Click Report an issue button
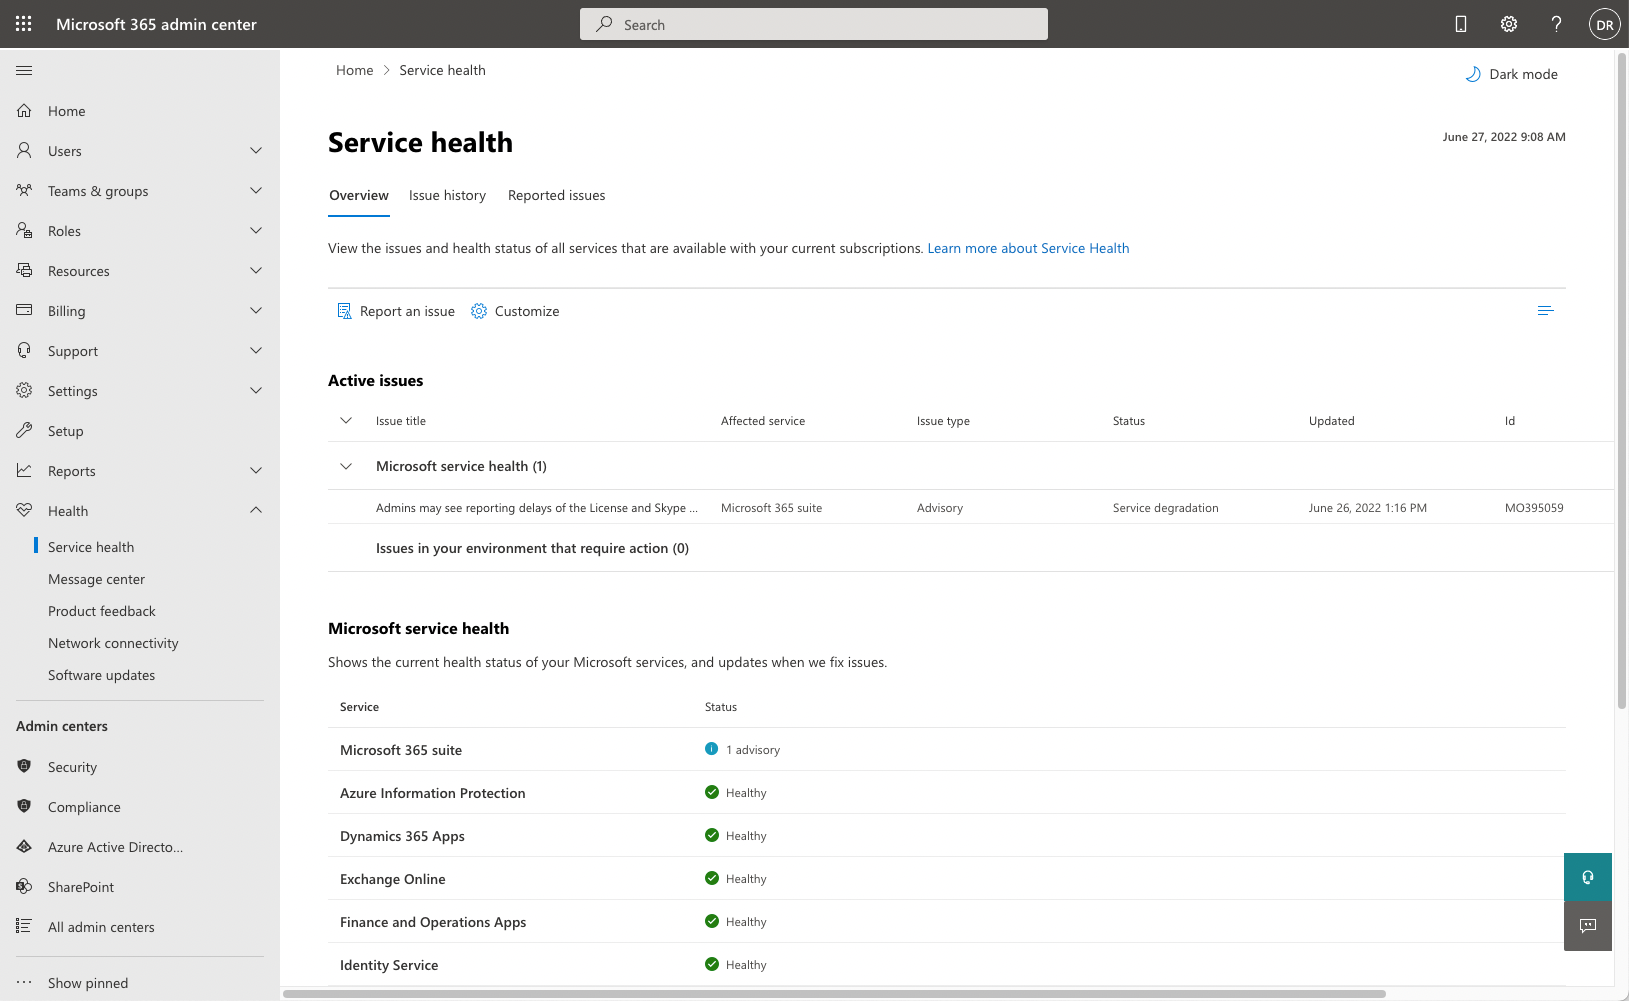This screenshot has width=1629, height=1001. 396,311
